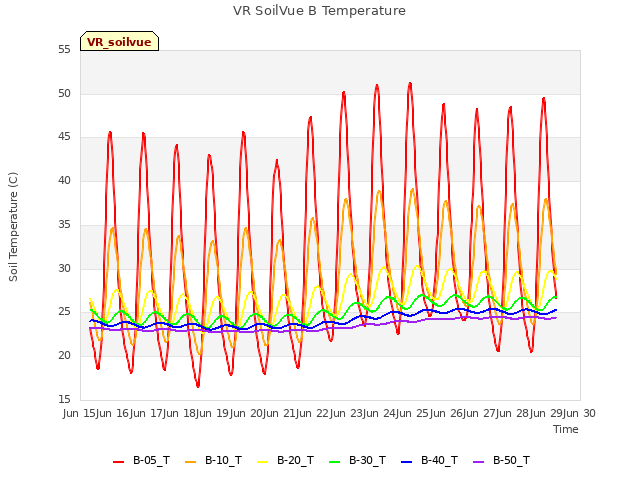Click the 15 y-axis tick value
The width and height of the screenshot is (640, 480).
pos(64,399)
